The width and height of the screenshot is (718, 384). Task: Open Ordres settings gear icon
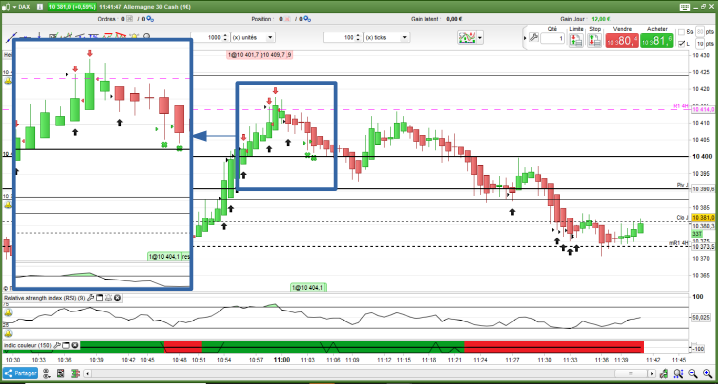click(x=151, y=19)
